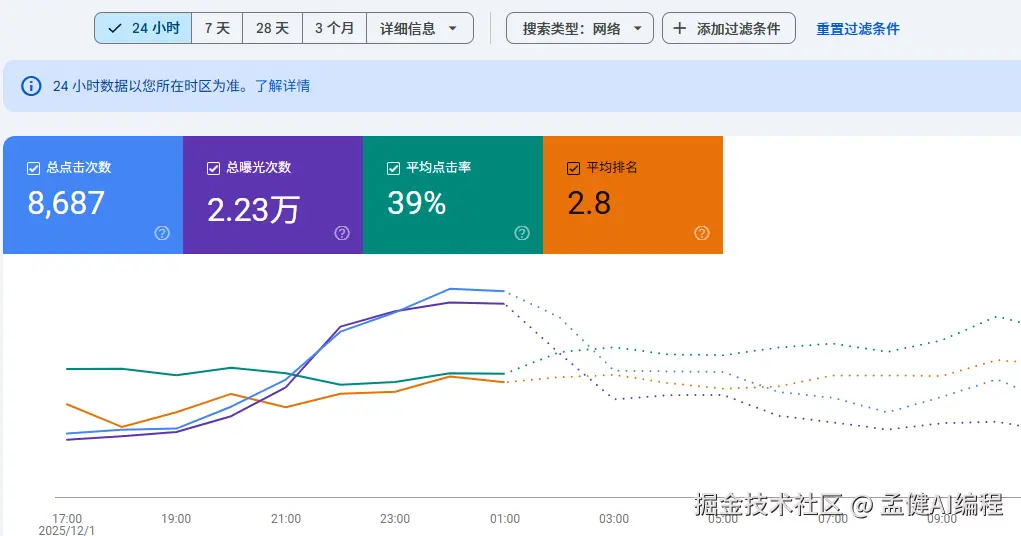Disable the 平均排名 checkbox
Viewport: 1021px width, 536px height.
coord(573,168)
